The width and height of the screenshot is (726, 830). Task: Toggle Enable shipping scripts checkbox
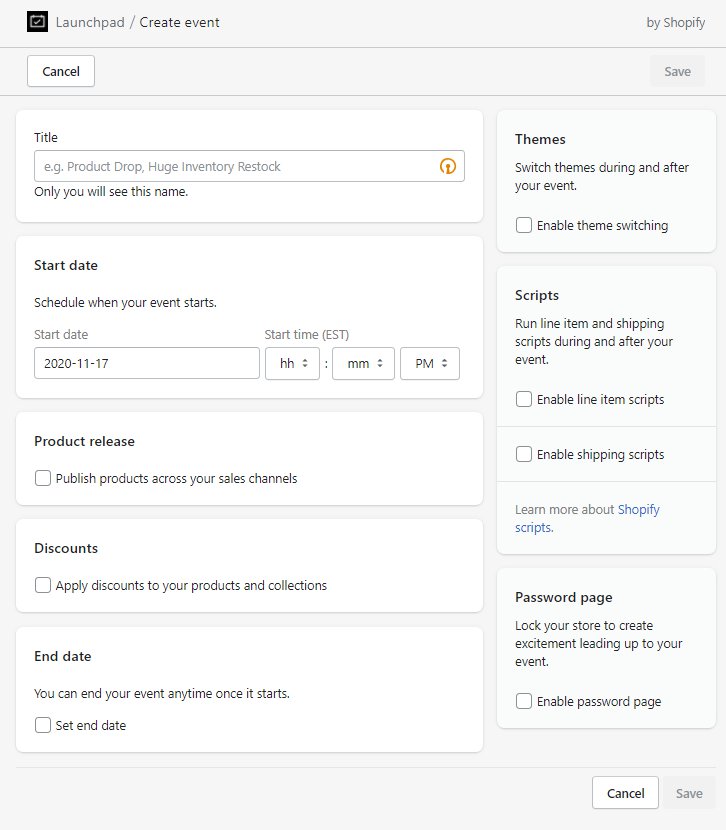coord(524,455)
